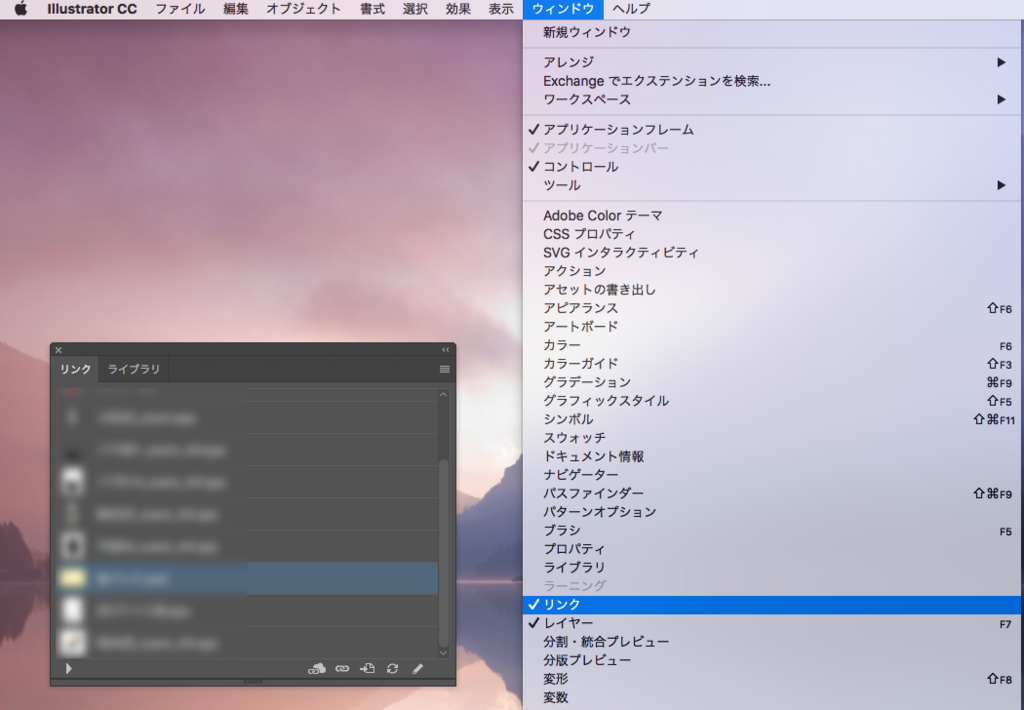Open the アピアランス panel

click(x=773, y=308)
